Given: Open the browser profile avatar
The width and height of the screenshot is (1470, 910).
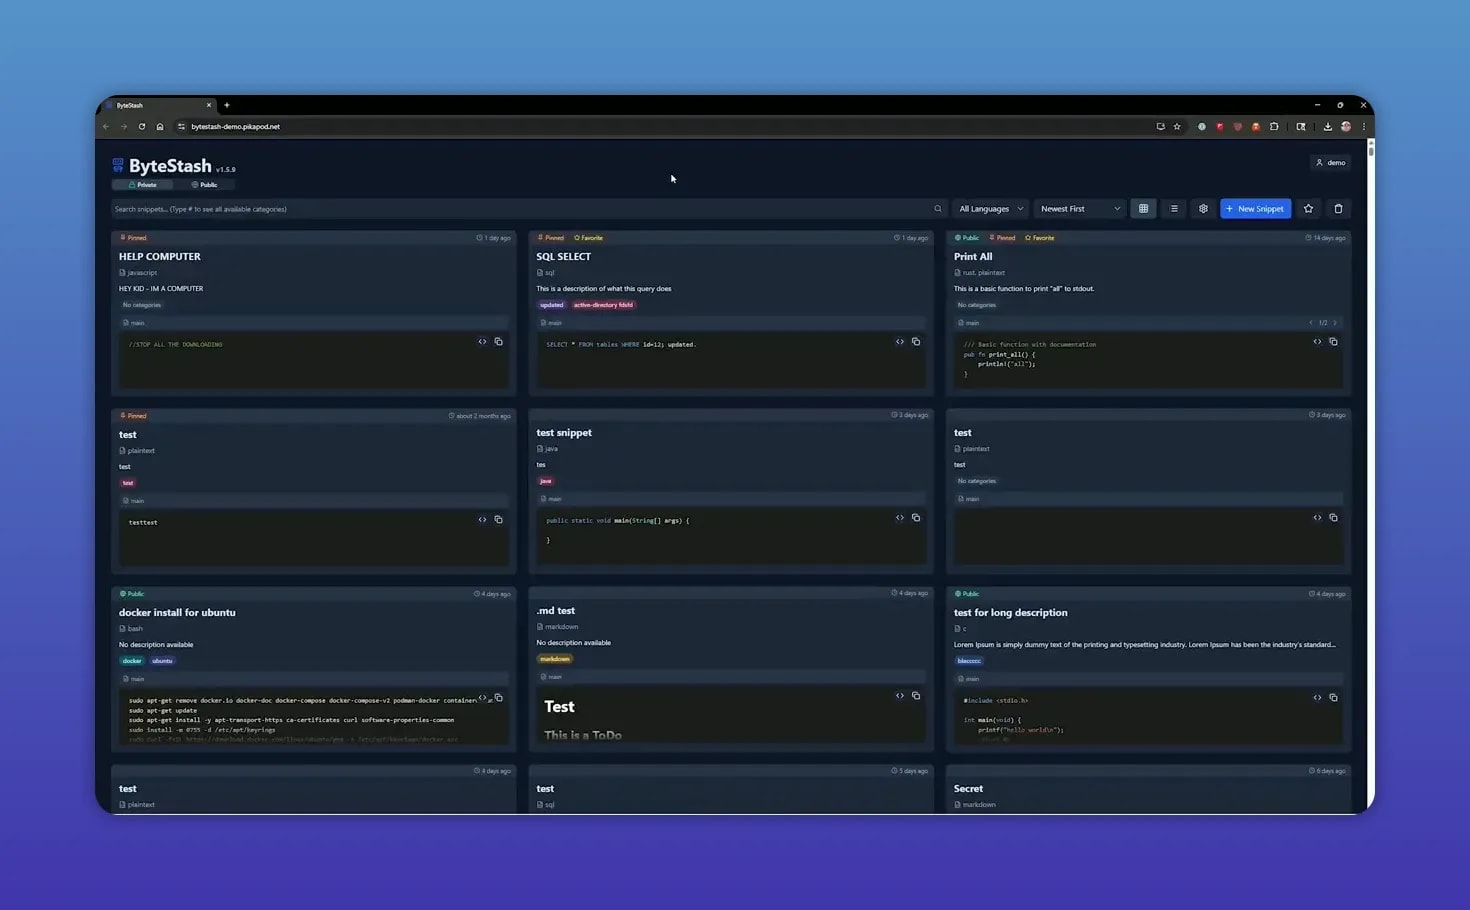Looking at the screenshot, I should coord(1346,127).
